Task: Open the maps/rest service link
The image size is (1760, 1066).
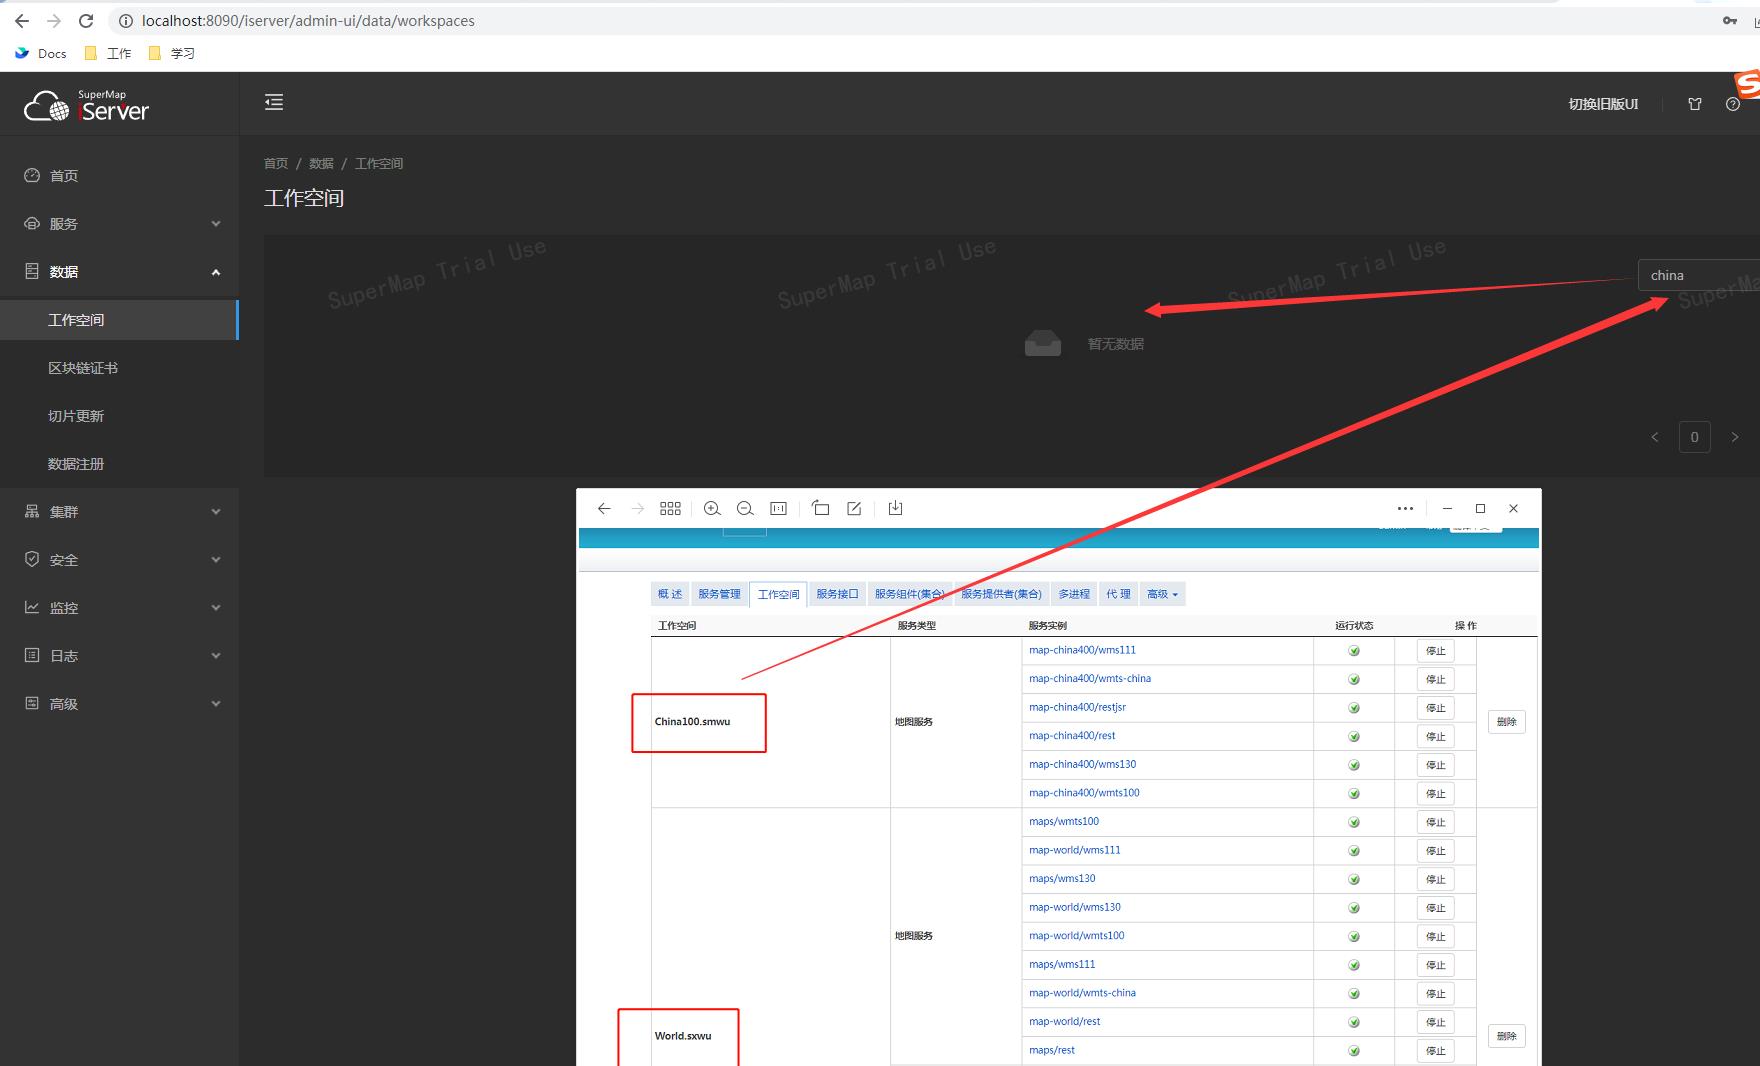Action: pos(1052,1050)
